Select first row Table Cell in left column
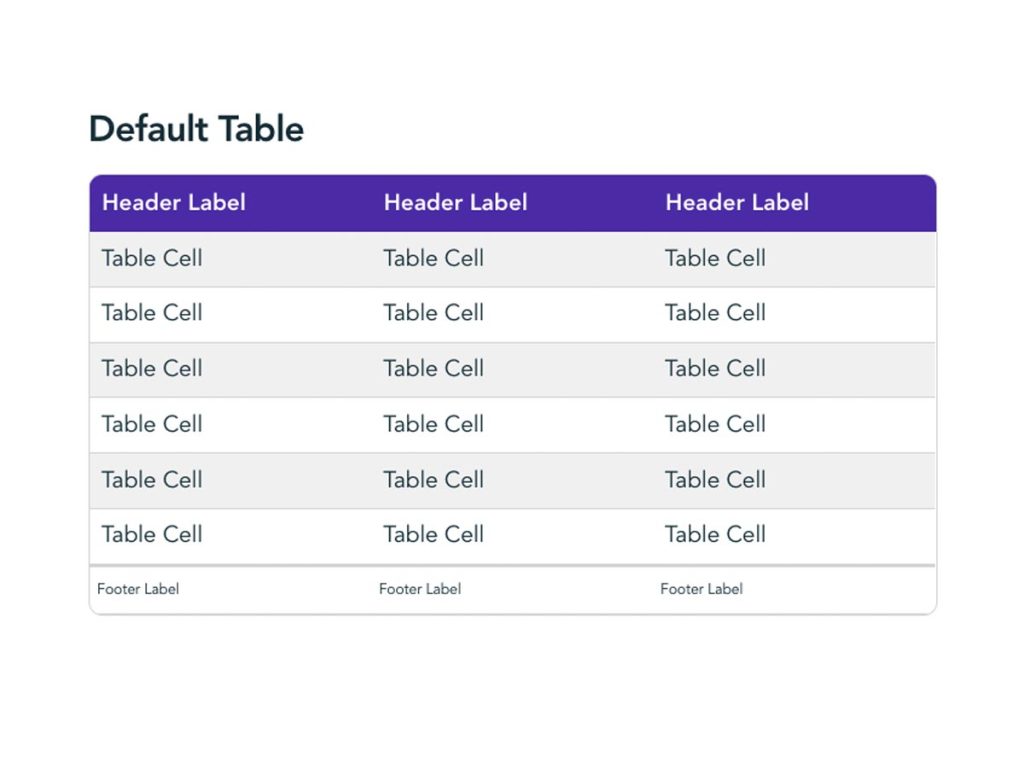The height and width of the screenshot is (768, 1024). click(x=152, y=258)
